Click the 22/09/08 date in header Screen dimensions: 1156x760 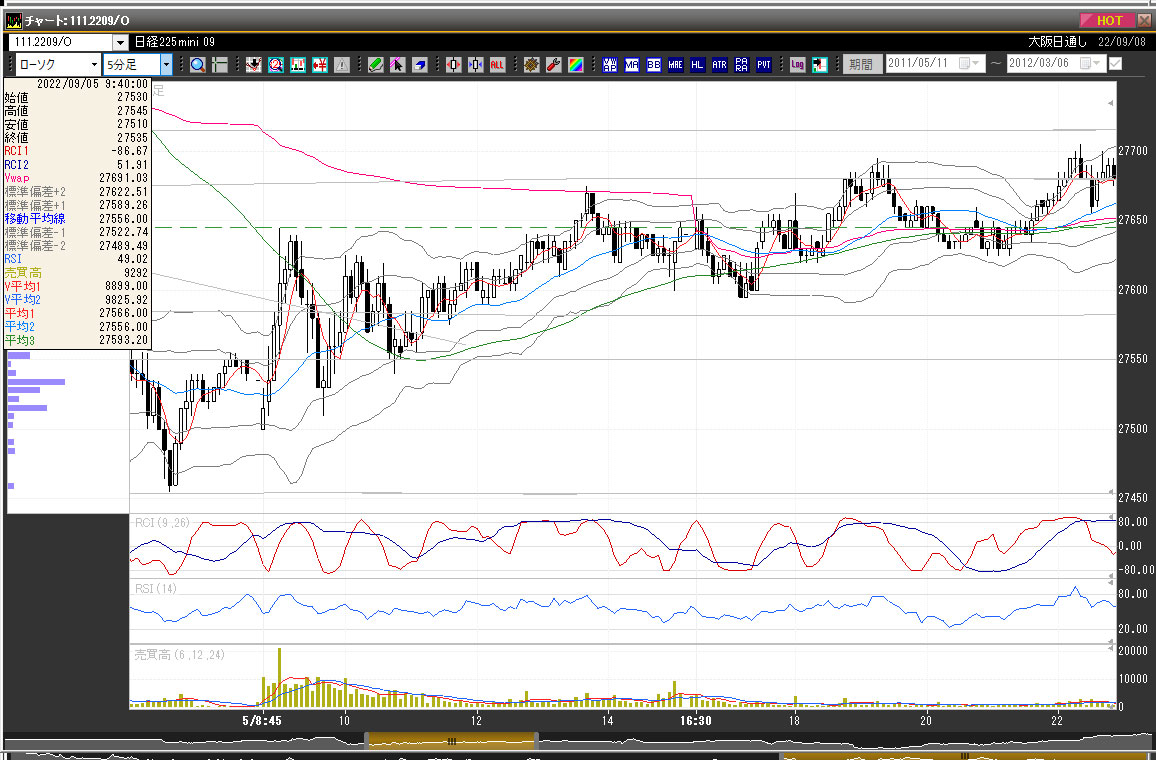click(x=1121, y=42)
